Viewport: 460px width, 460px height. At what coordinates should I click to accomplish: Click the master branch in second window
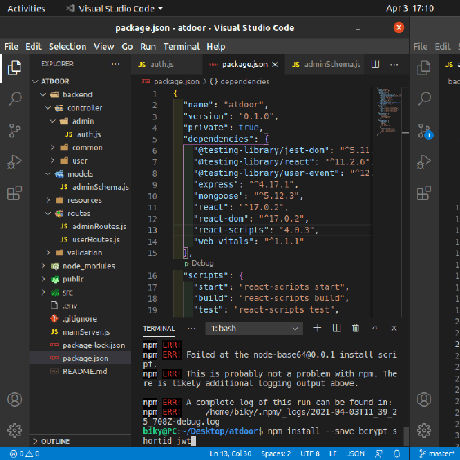pos(437,454)
